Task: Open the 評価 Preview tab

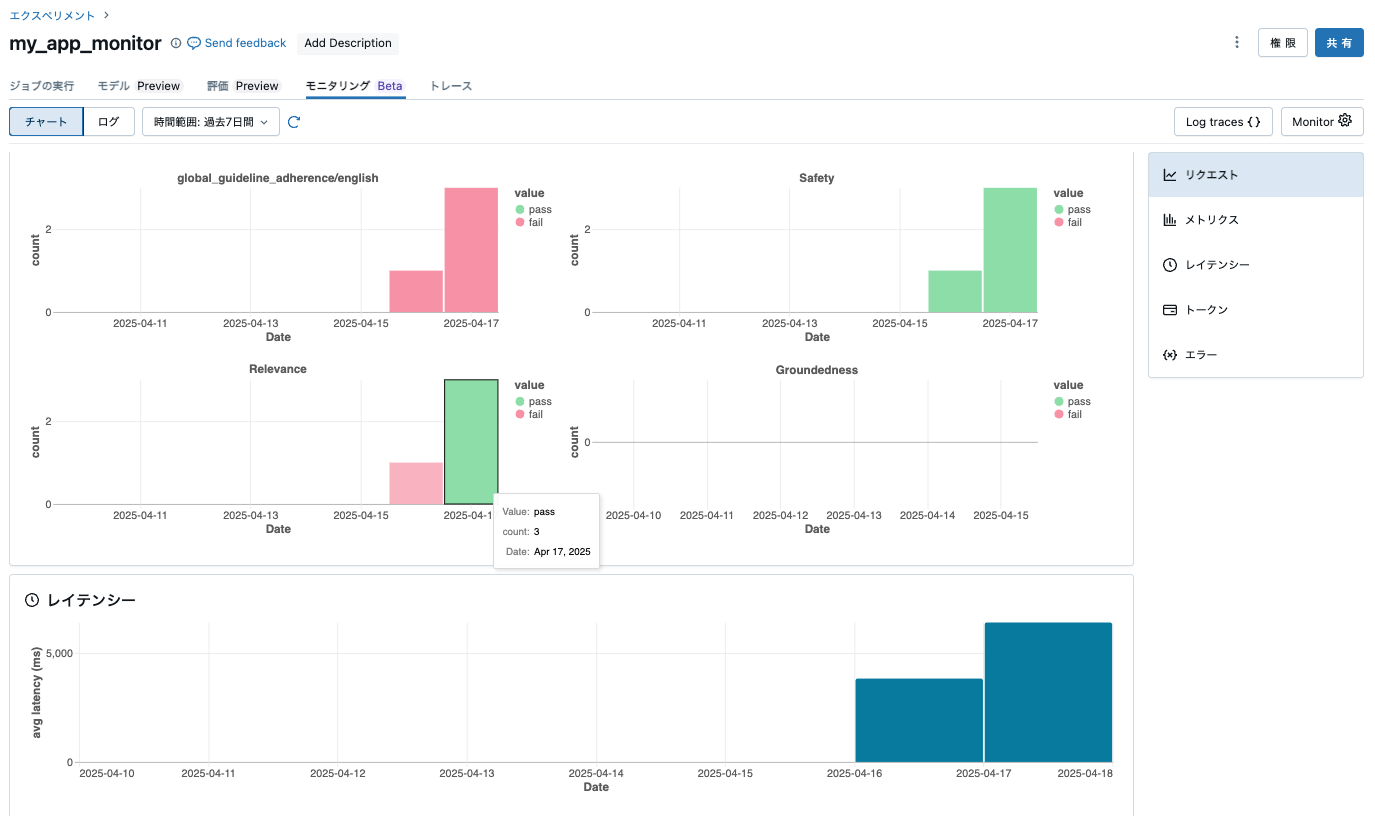Action: coord(243,86)
